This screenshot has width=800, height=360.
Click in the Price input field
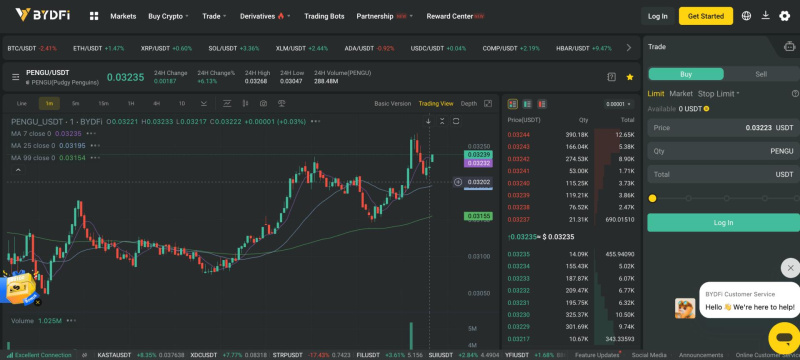click(723, 127)
